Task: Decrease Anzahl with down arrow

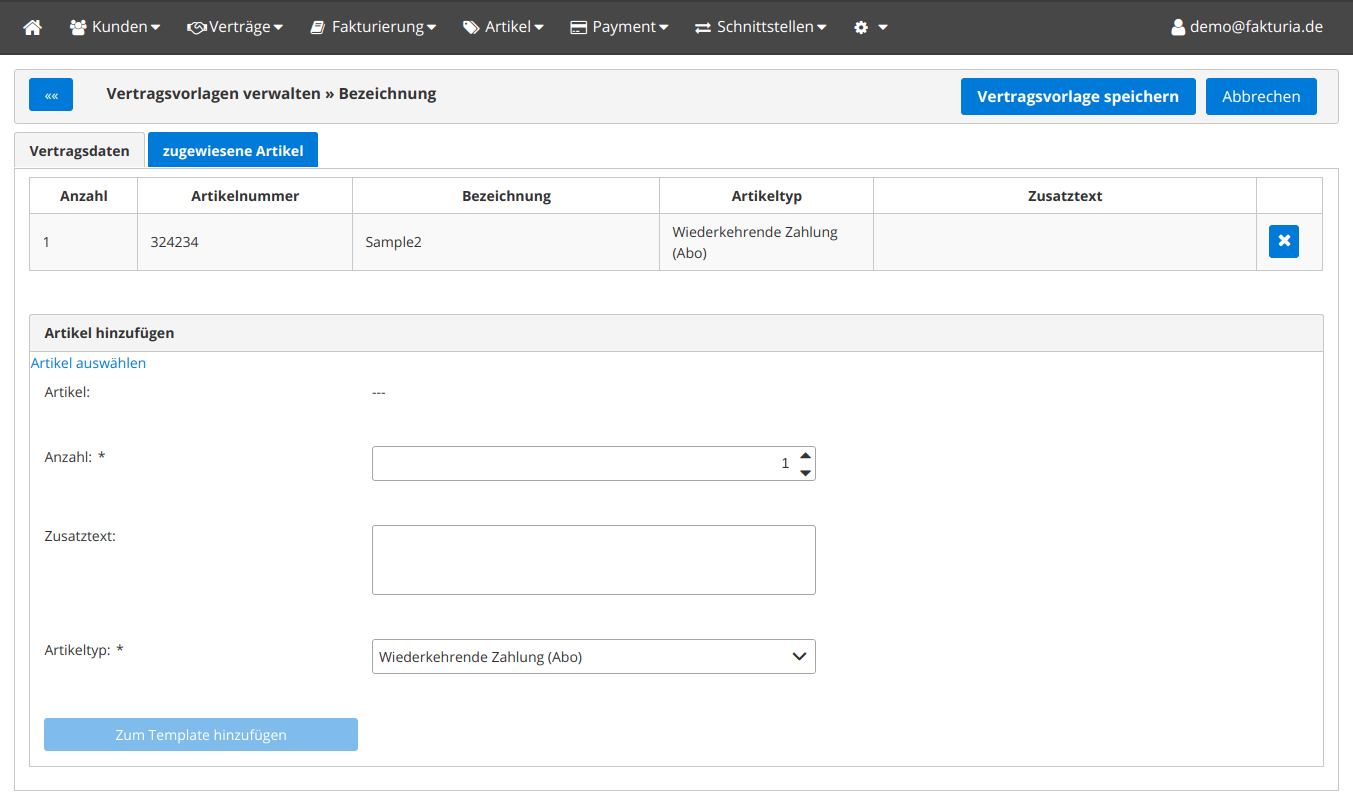Action: pyautogui.click(x=805, y=472)
